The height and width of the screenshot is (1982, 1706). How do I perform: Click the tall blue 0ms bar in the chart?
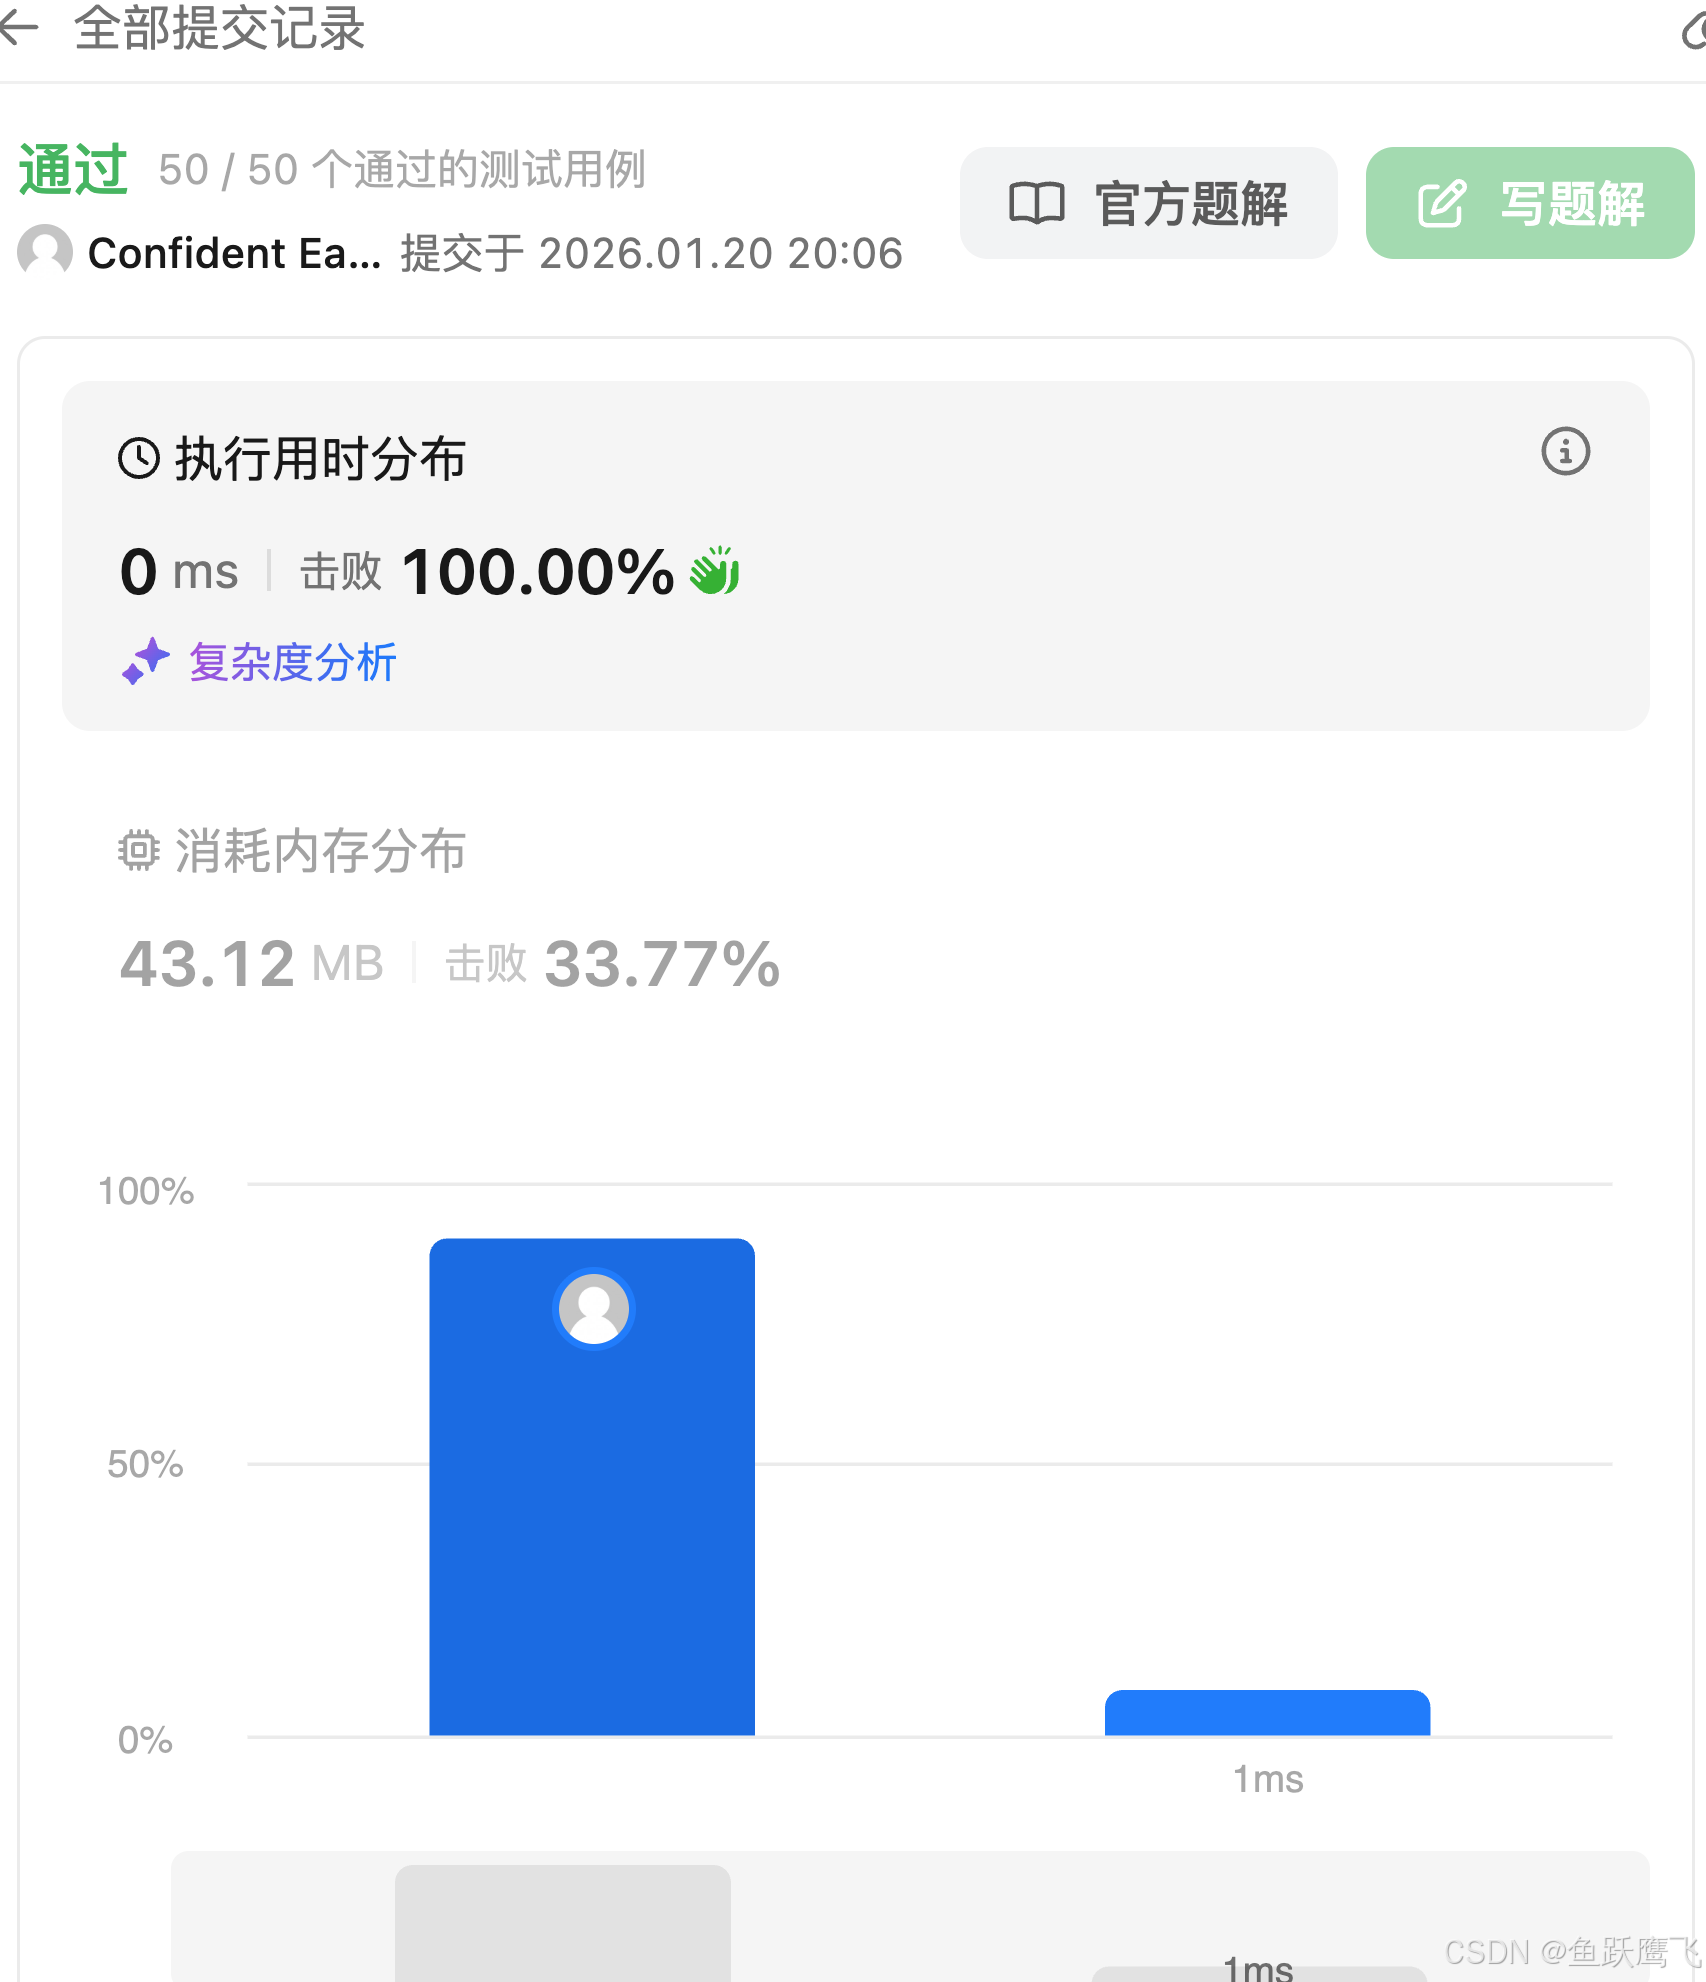pyautogui.click(x=592, y=1486)
